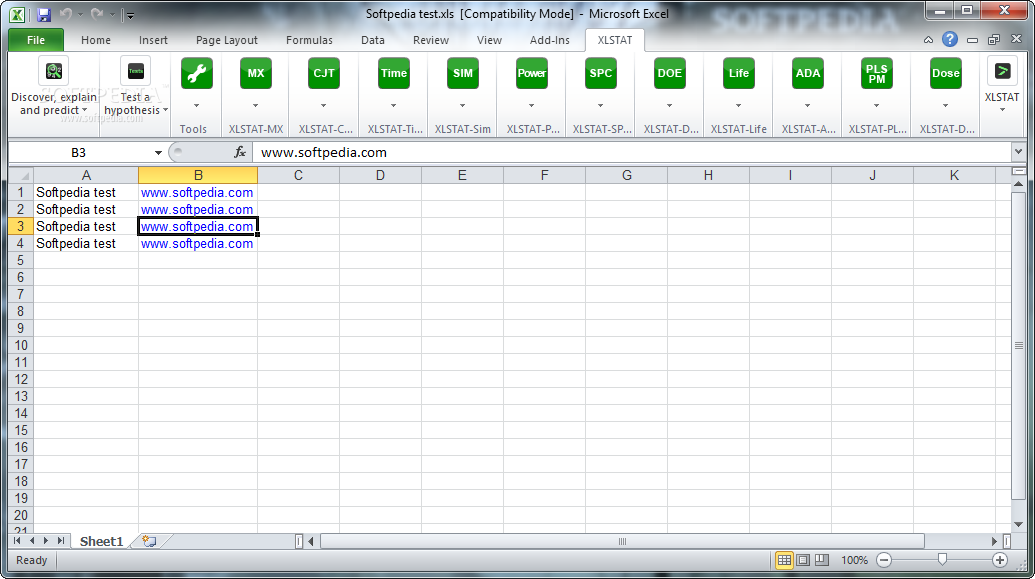Open the link in cell B2
Viewport: 1035px width, 579px height.
click(197, 210)
